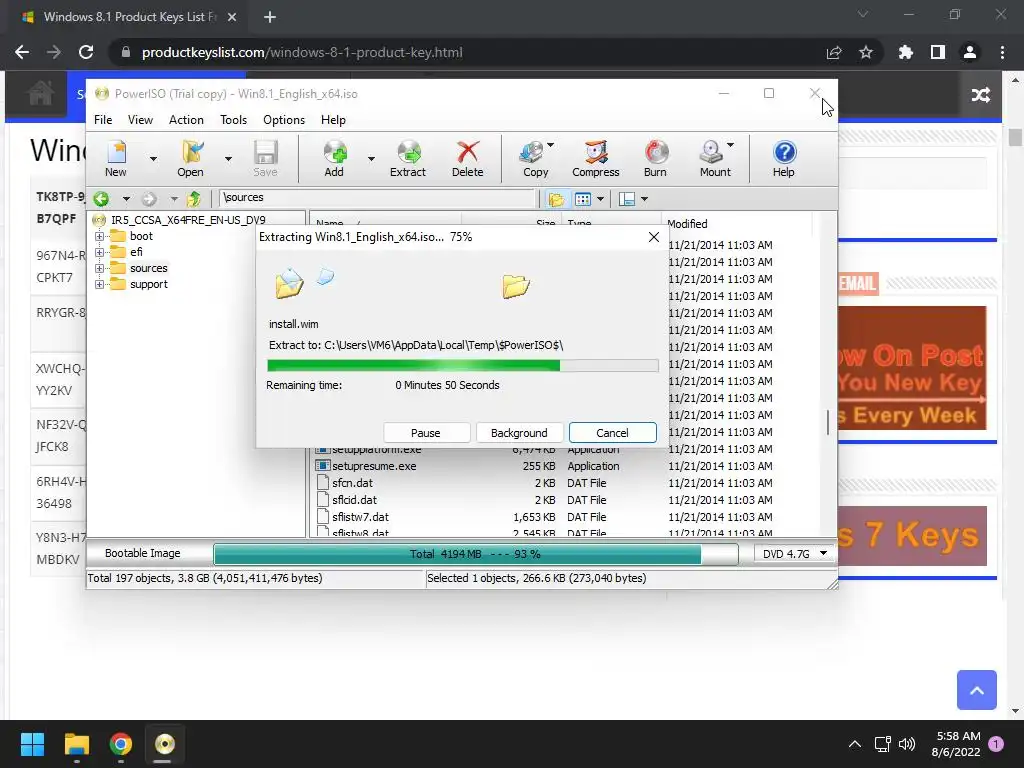The height and width of the screenshot is (768, 1024).
Task: Open the DVD 4.7G media size dropdown
Action: (794, 554)
